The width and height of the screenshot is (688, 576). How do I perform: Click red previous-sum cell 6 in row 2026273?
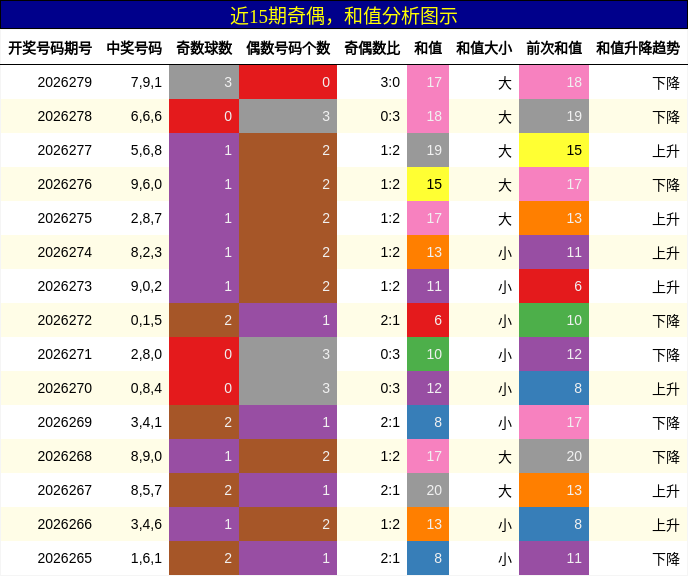point(554,286)
